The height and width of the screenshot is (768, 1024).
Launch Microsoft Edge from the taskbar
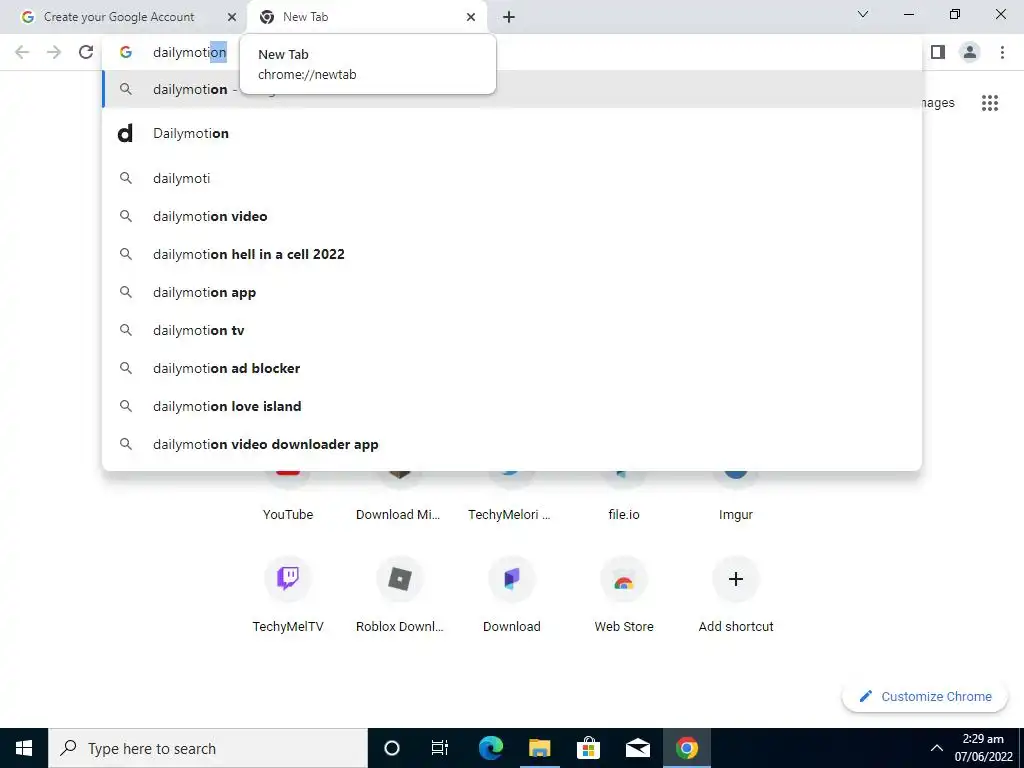(490, 748)
